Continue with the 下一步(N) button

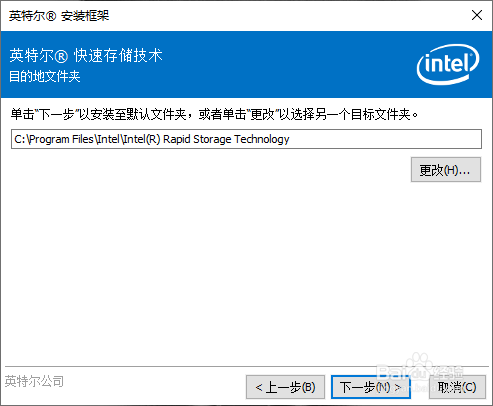coord(371,387)
